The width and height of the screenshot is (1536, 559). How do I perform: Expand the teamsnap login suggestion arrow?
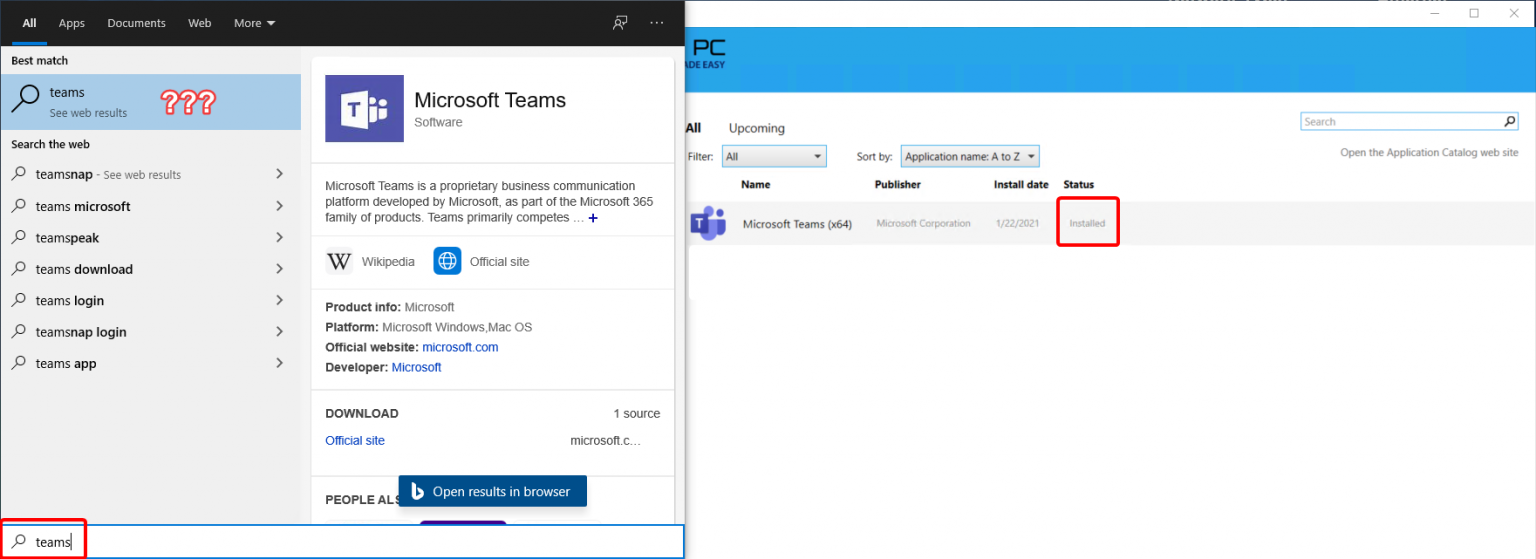click(x=279, y=332)
